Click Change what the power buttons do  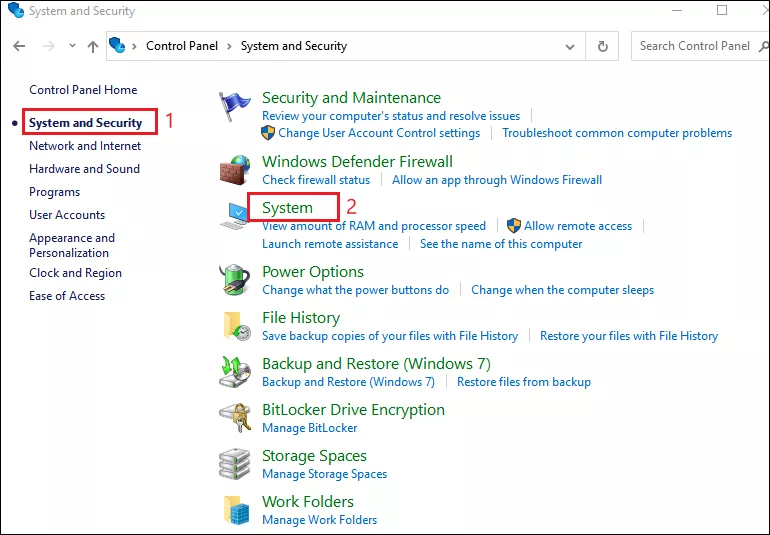click(x=356, y=290)
